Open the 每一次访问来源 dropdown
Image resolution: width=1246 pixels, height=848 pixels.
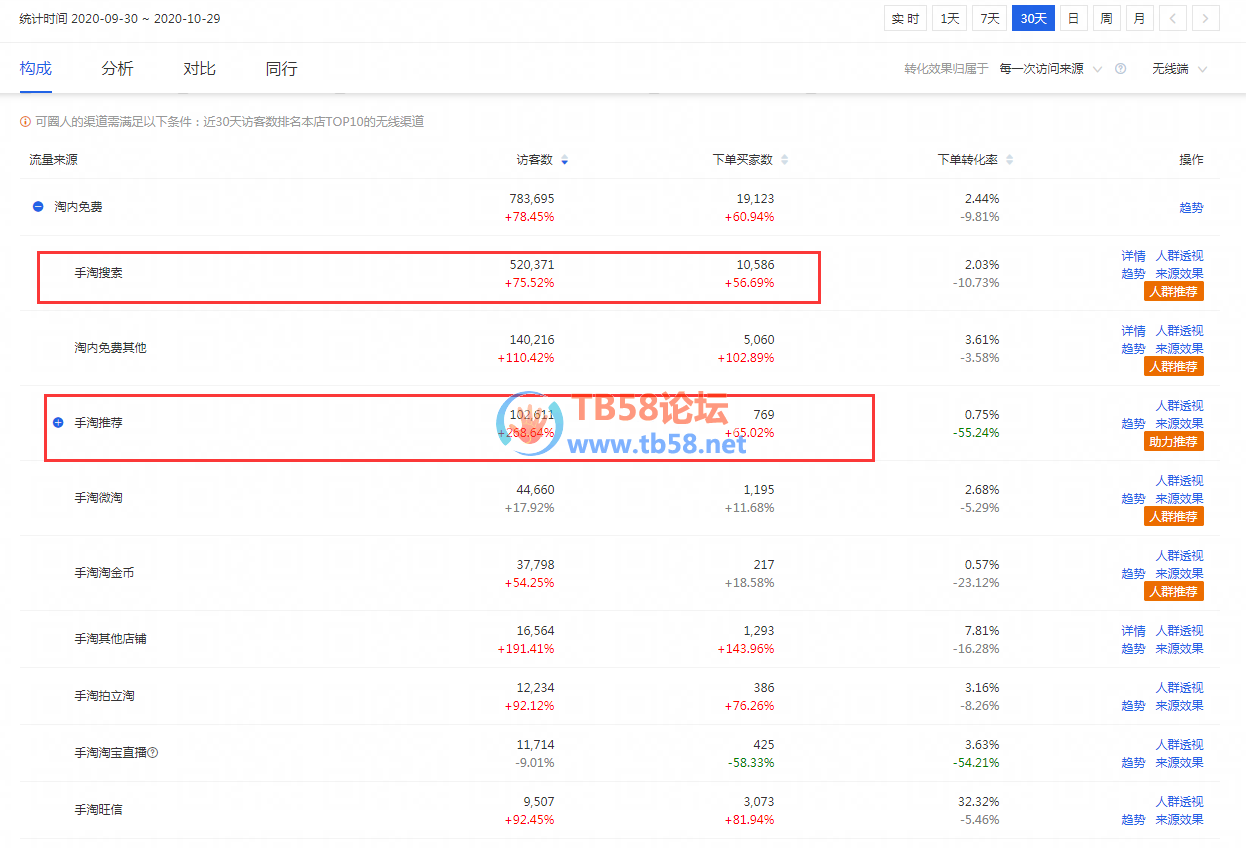click(x=1050, y=69)
